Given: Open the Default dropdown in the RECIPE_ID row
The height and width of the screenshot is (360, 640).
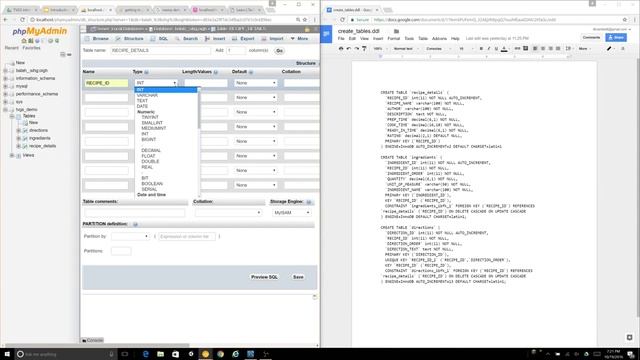Looking at the screenshot, I should click(x=255, y=83).
